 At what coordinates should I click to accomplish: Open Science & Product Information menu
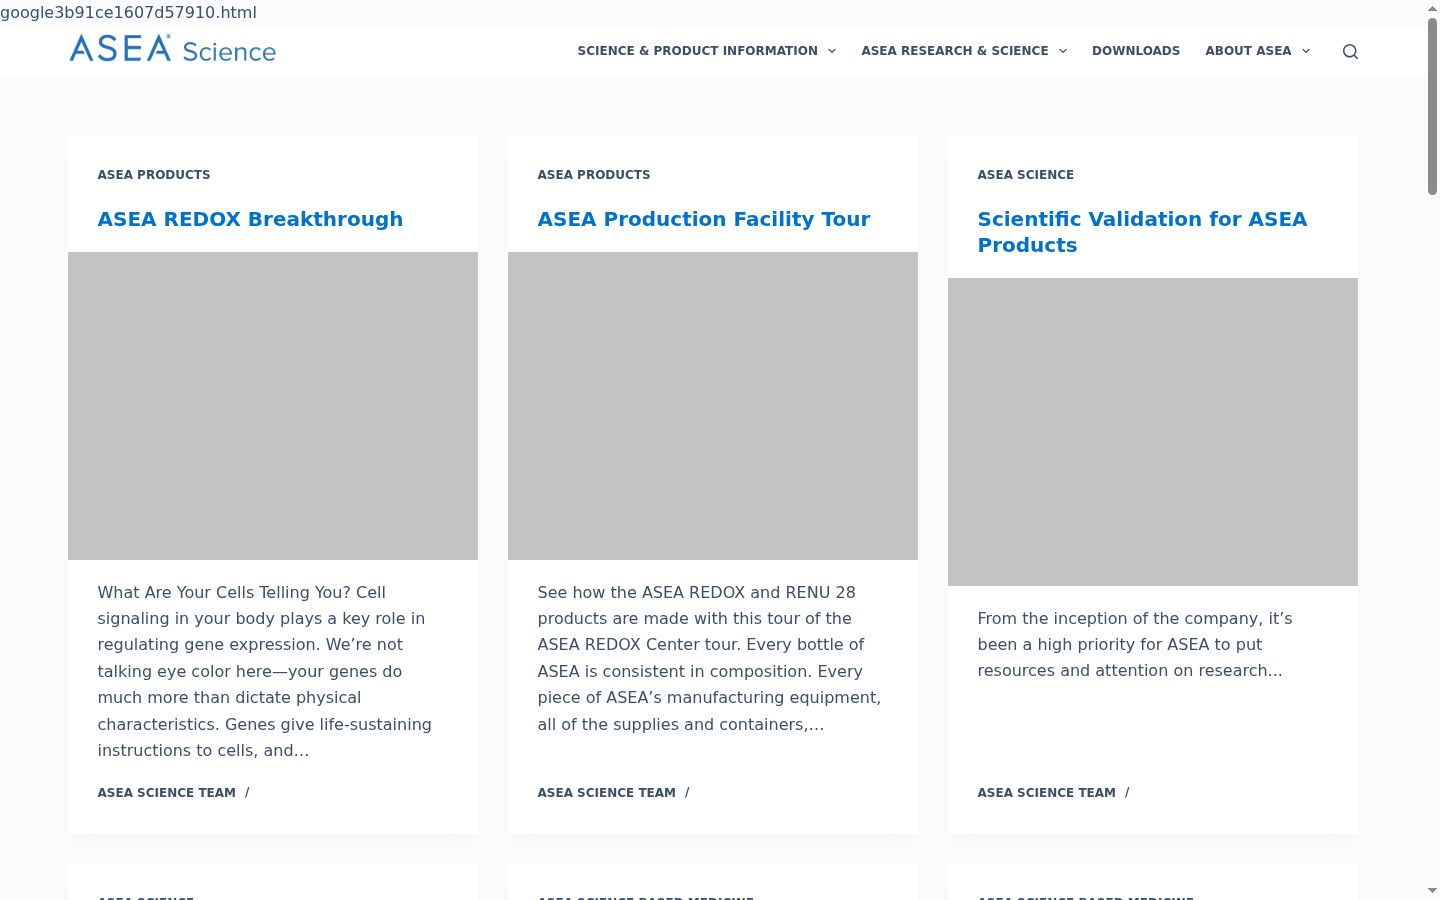point(697,51)
